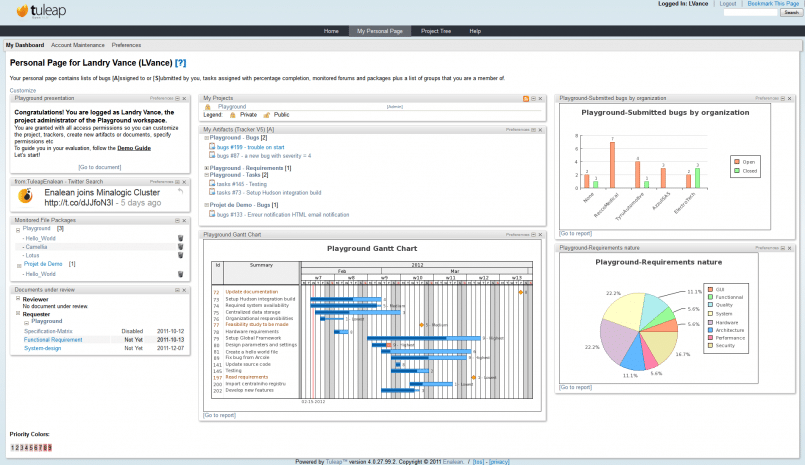Image resolution: width=805 pixels, height=465 pixels.
Task: Collapse Projet de Demo monitored packages group
Action: (x=19, y=265)
